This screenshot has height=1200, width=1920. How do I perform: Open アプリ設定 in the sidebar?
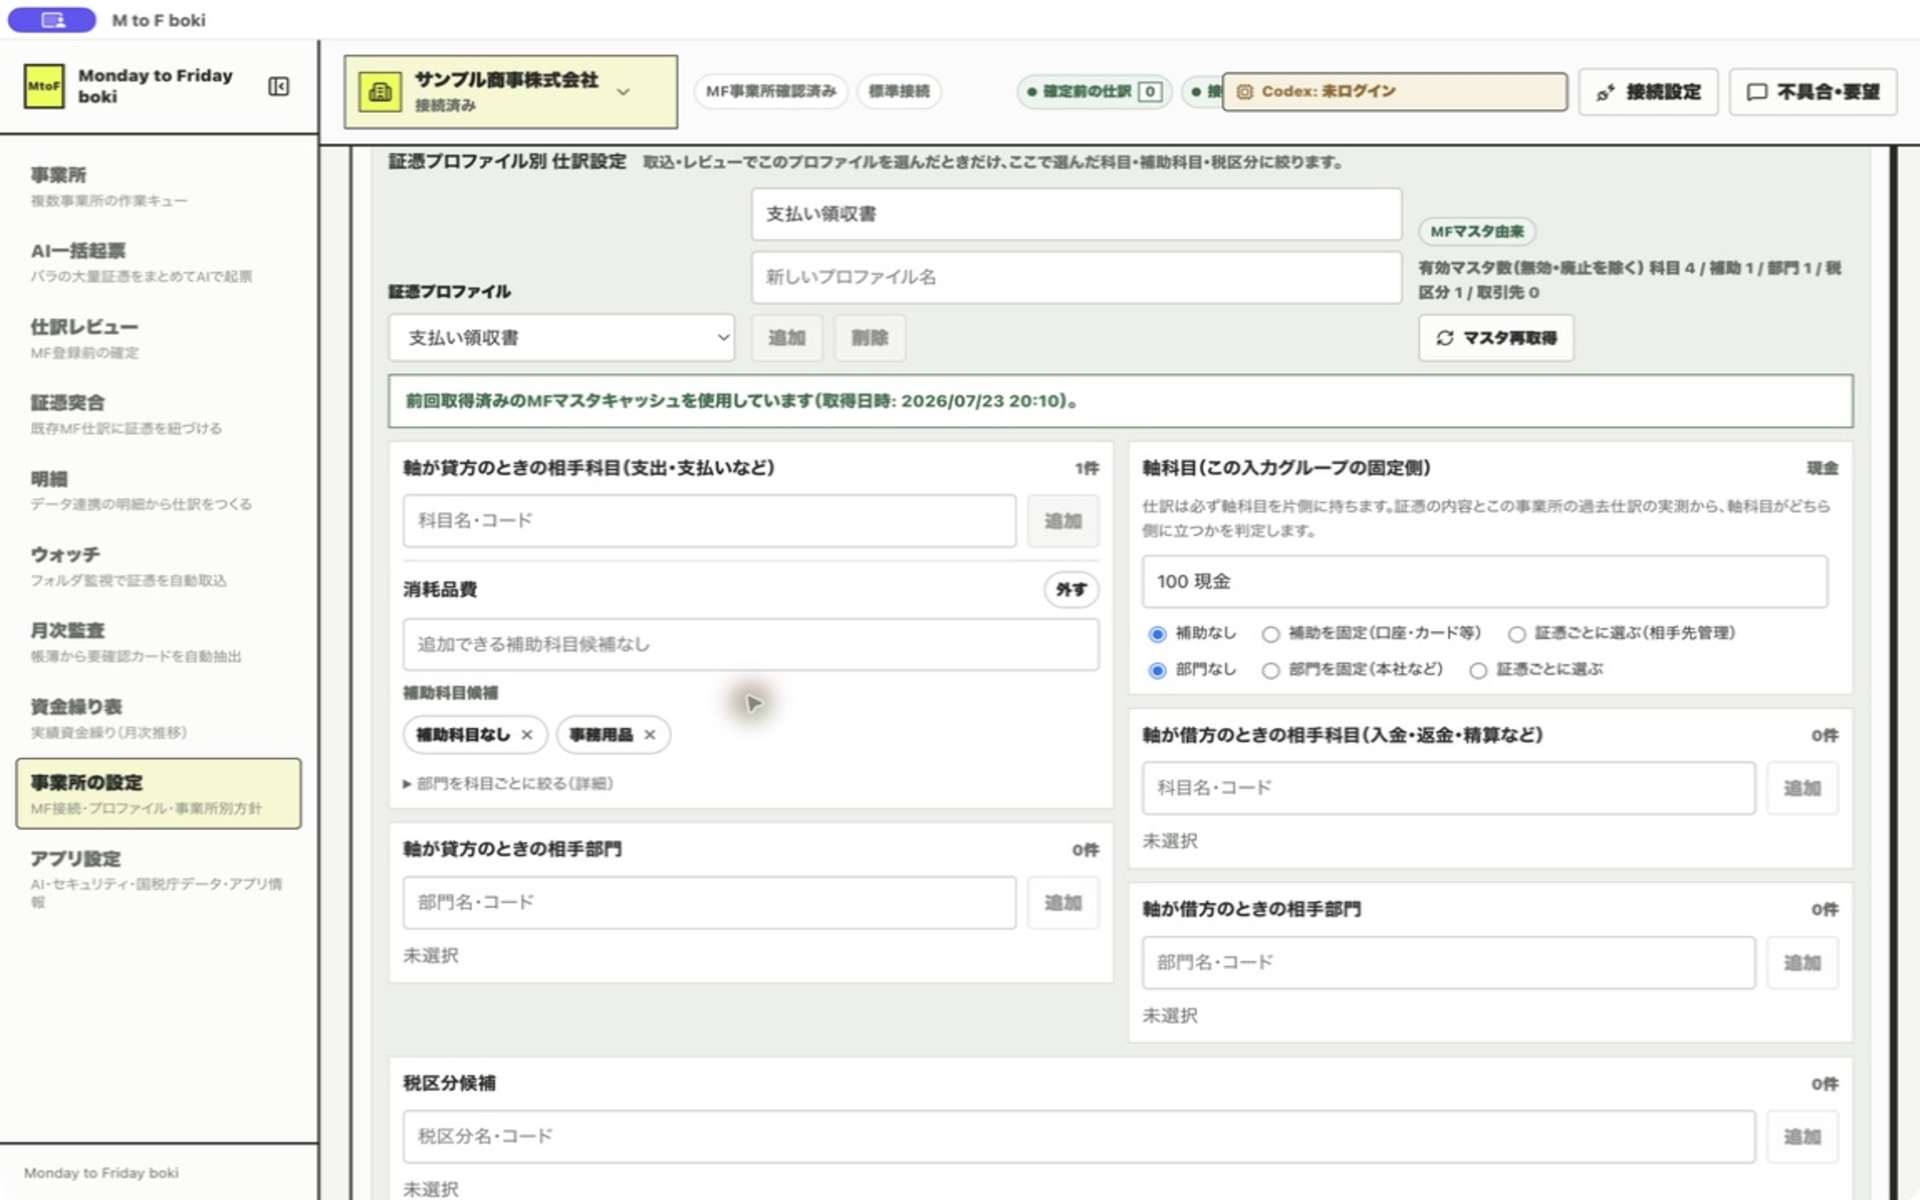(x=158, y=878)
